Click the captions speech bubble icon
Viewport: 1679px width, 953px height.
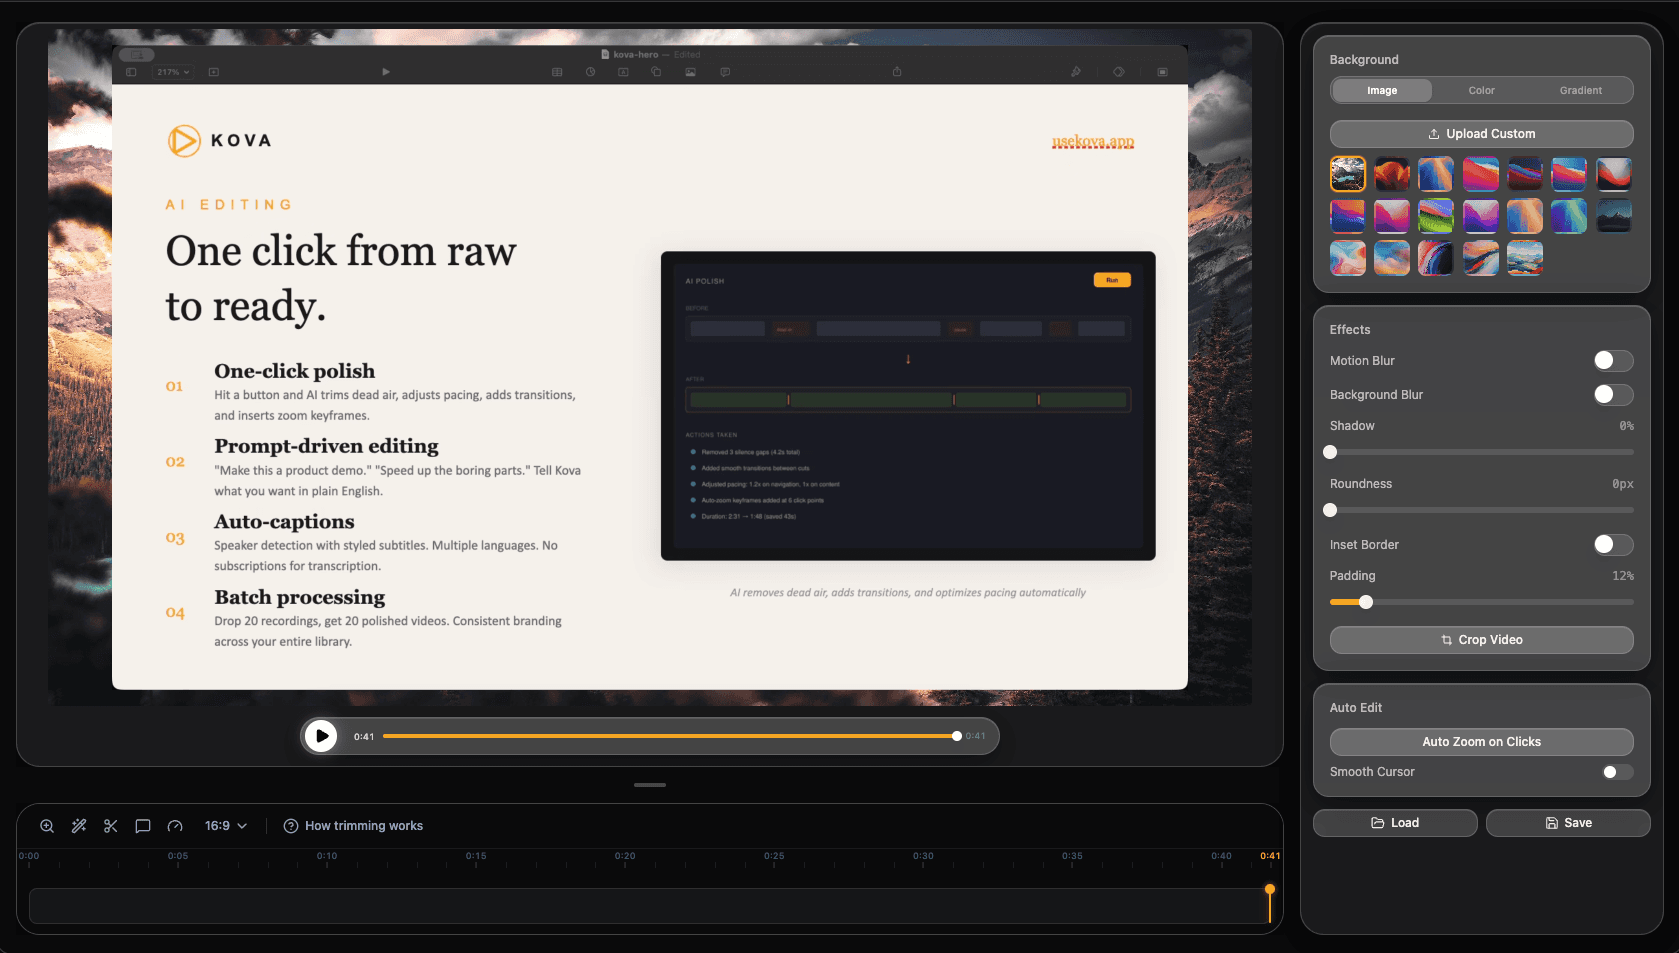pyautogui.click(x=142, y=825)
